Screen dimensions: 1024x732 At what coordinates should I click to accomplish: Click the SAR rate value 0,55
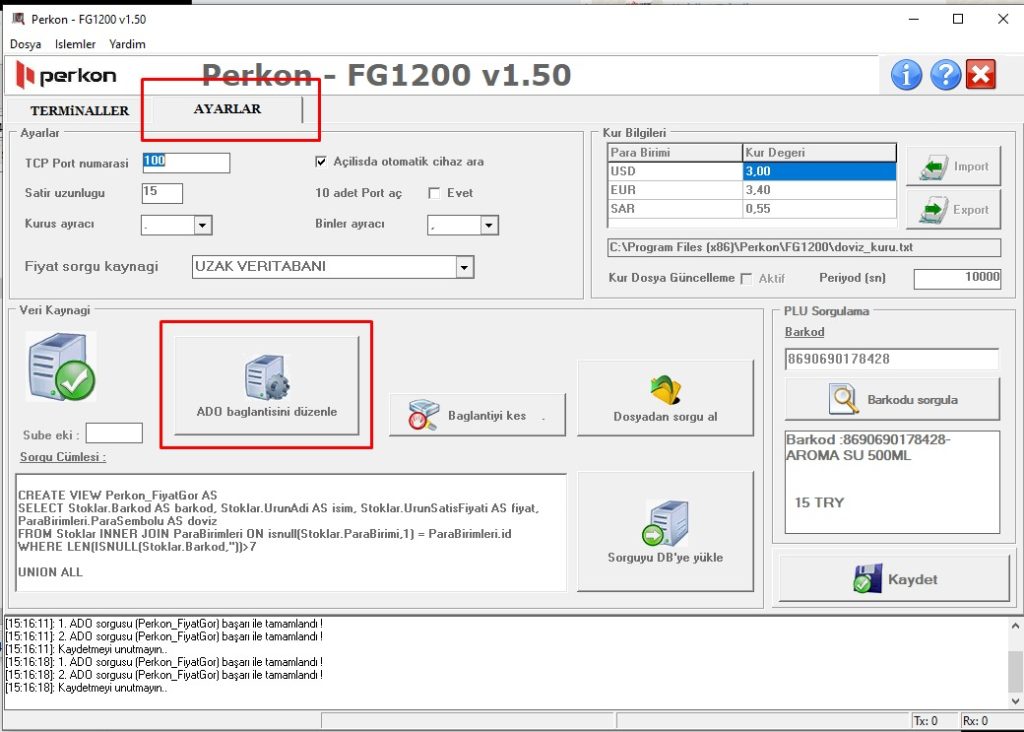coord(820,209)
